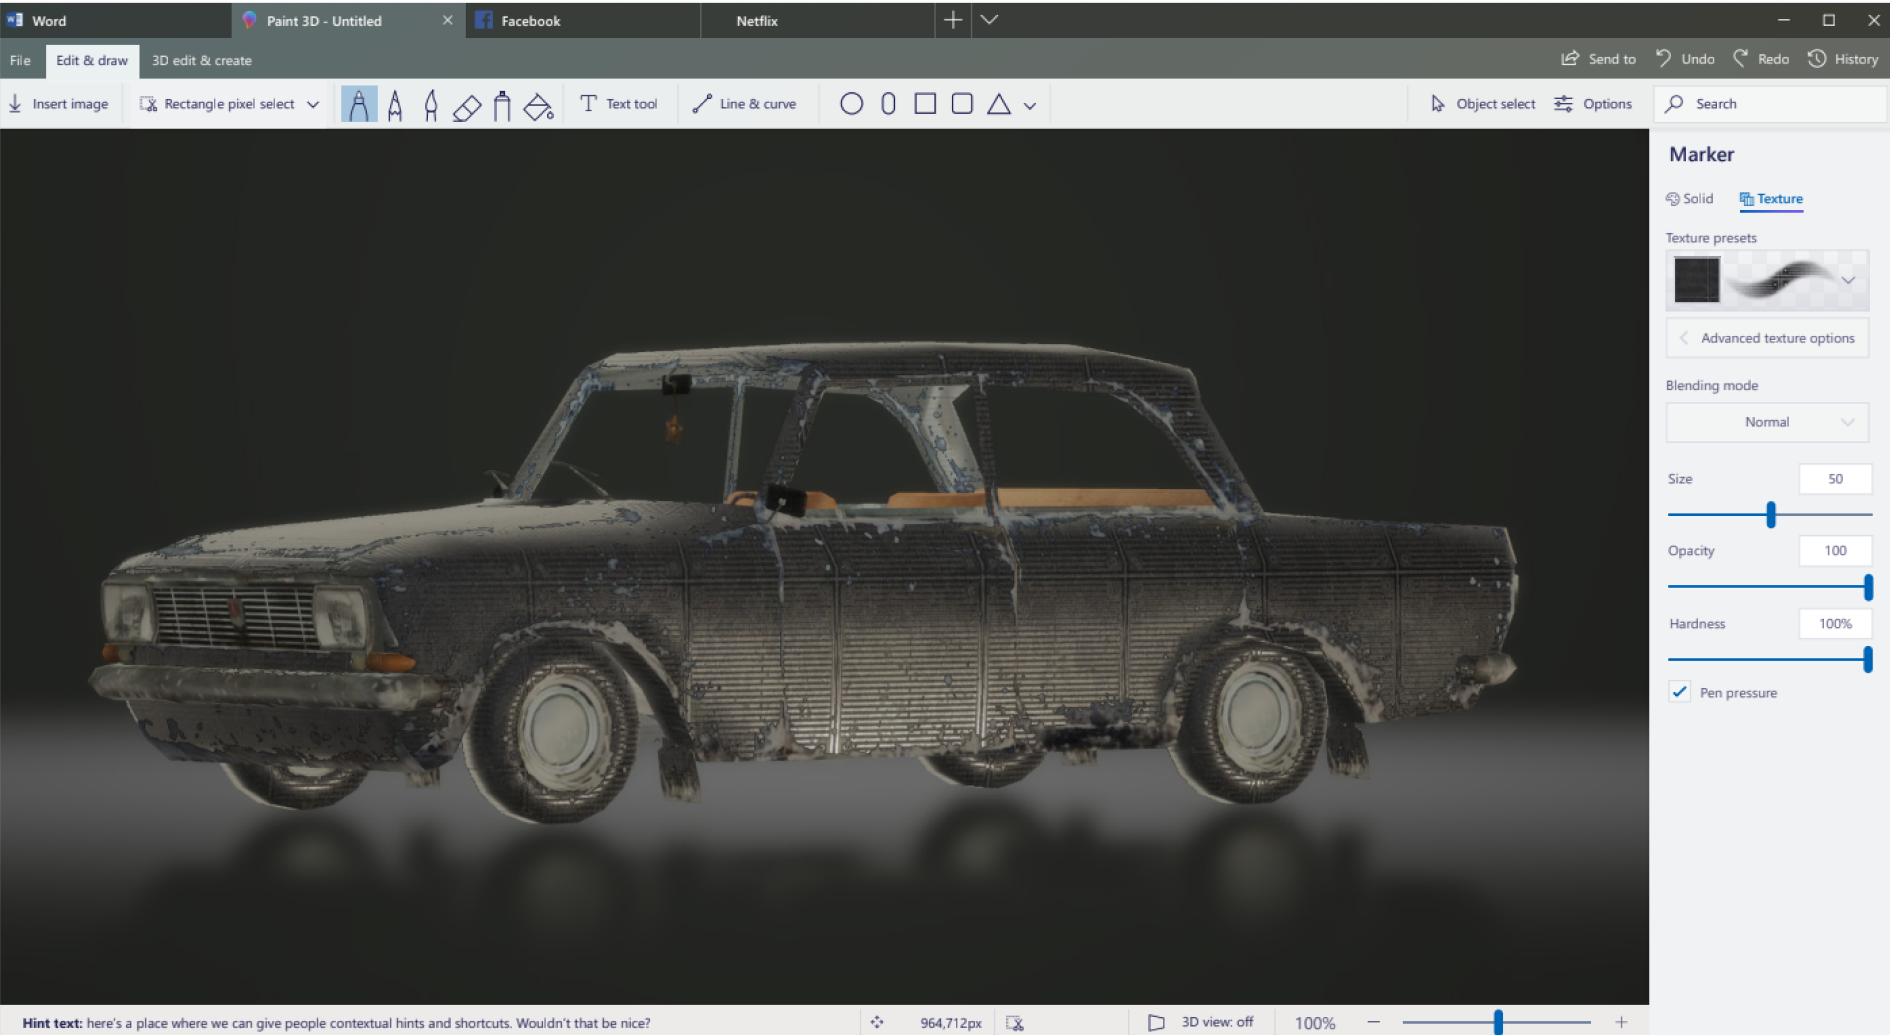Choose the Spray can tool
Viewport: 1890px width, 1035px height.
(502, 105)
